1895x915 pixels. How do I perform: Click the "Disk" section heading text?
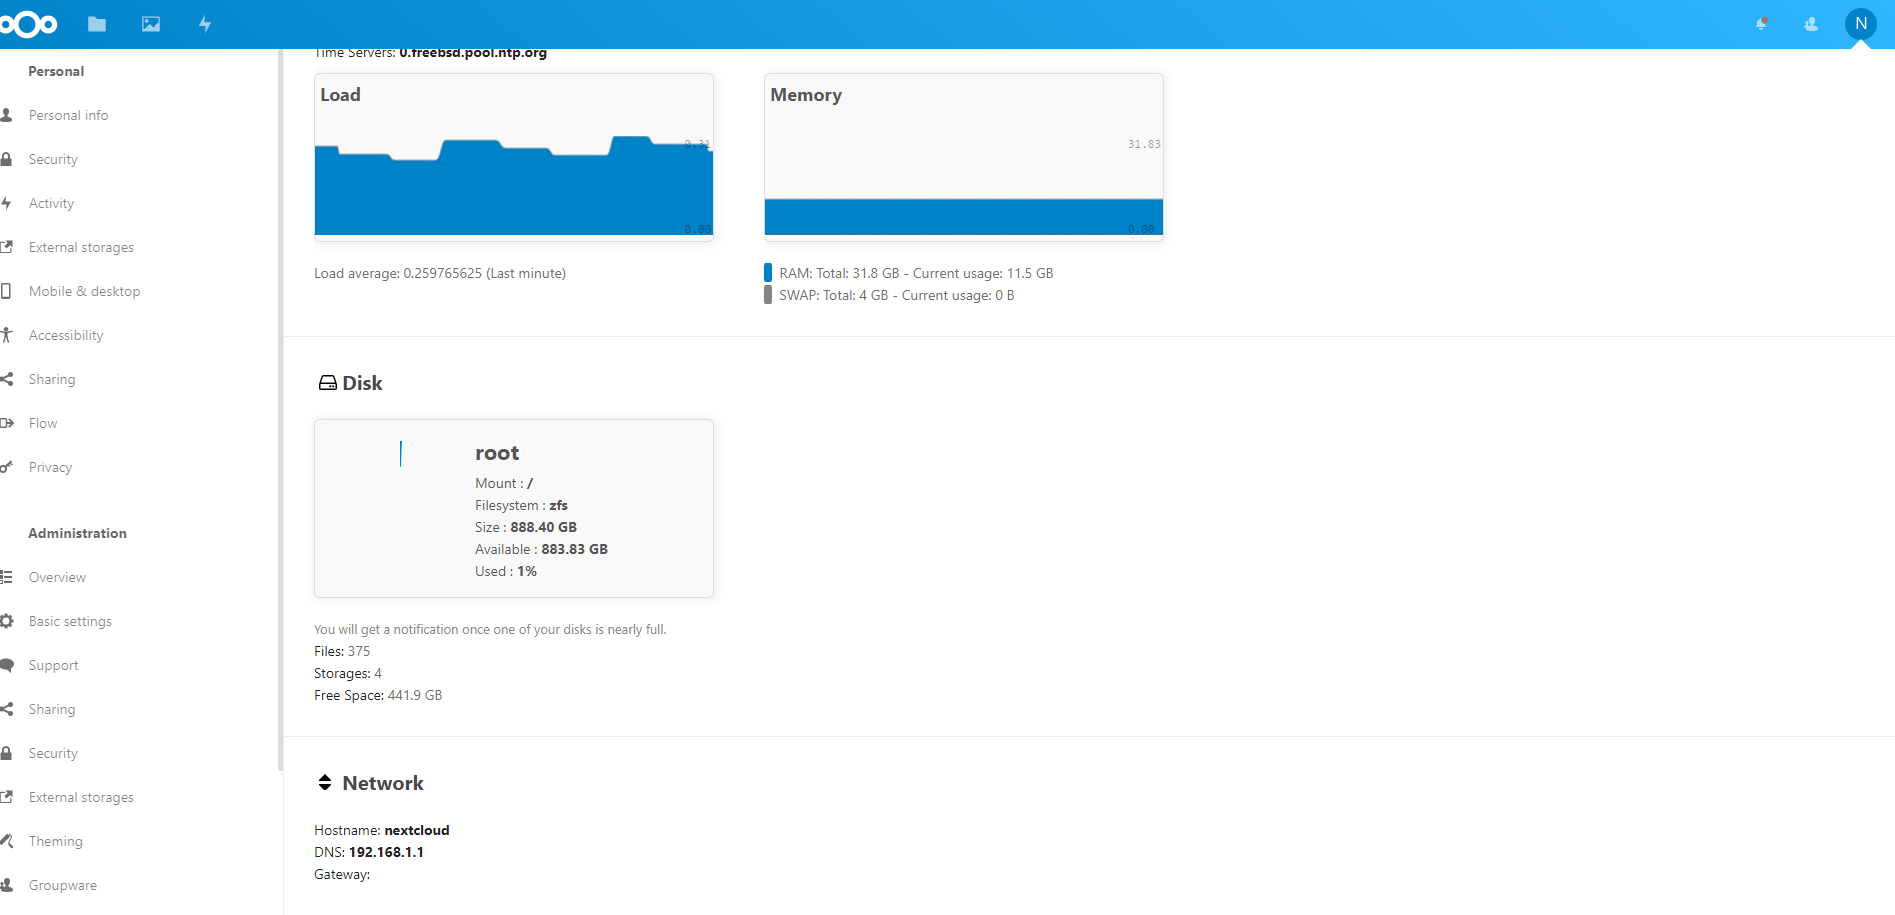pyautogui.click(x=362, y=383)
